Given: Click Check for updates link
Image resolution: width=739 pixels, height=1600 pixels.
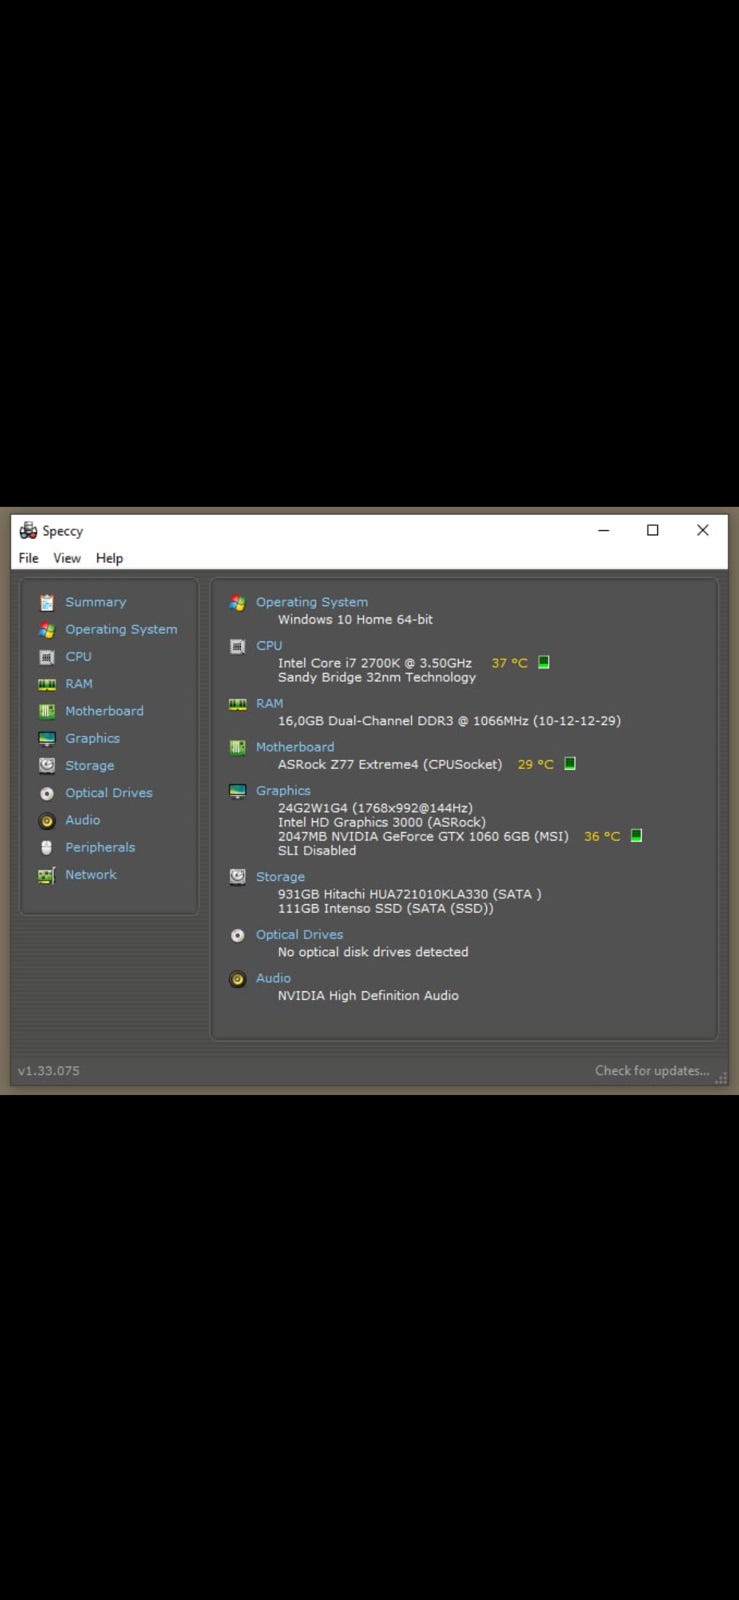Looking at the screenshot, I should coord(651,1070).
